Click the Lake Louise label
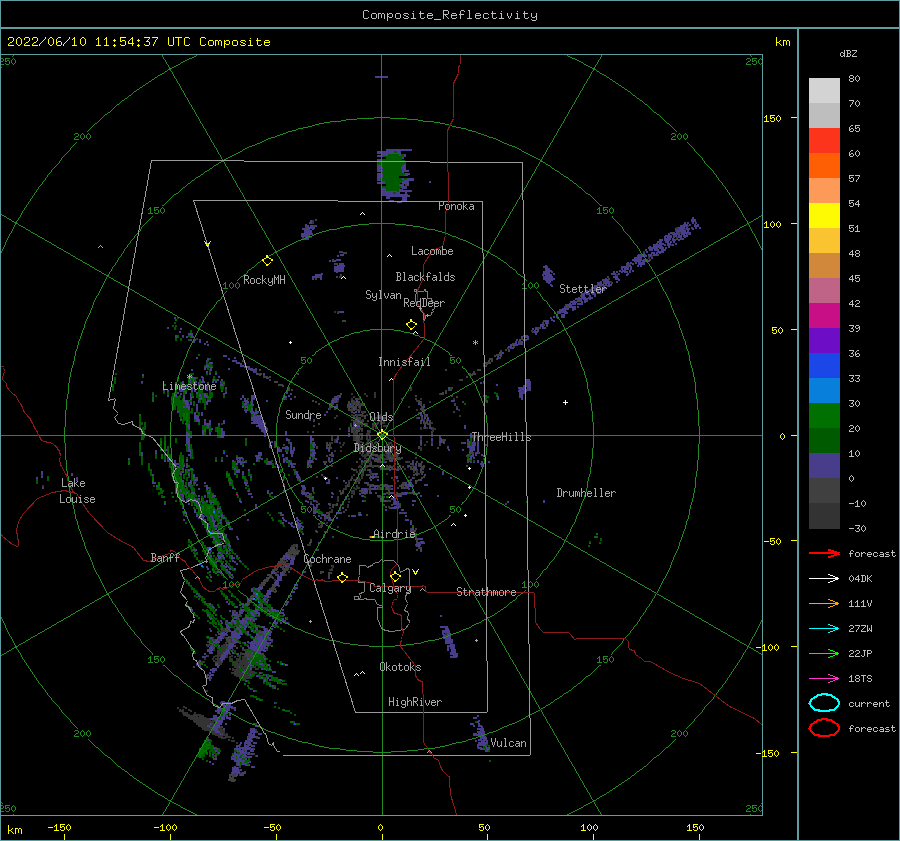This screenshot has width=900, height=841. 77,491
